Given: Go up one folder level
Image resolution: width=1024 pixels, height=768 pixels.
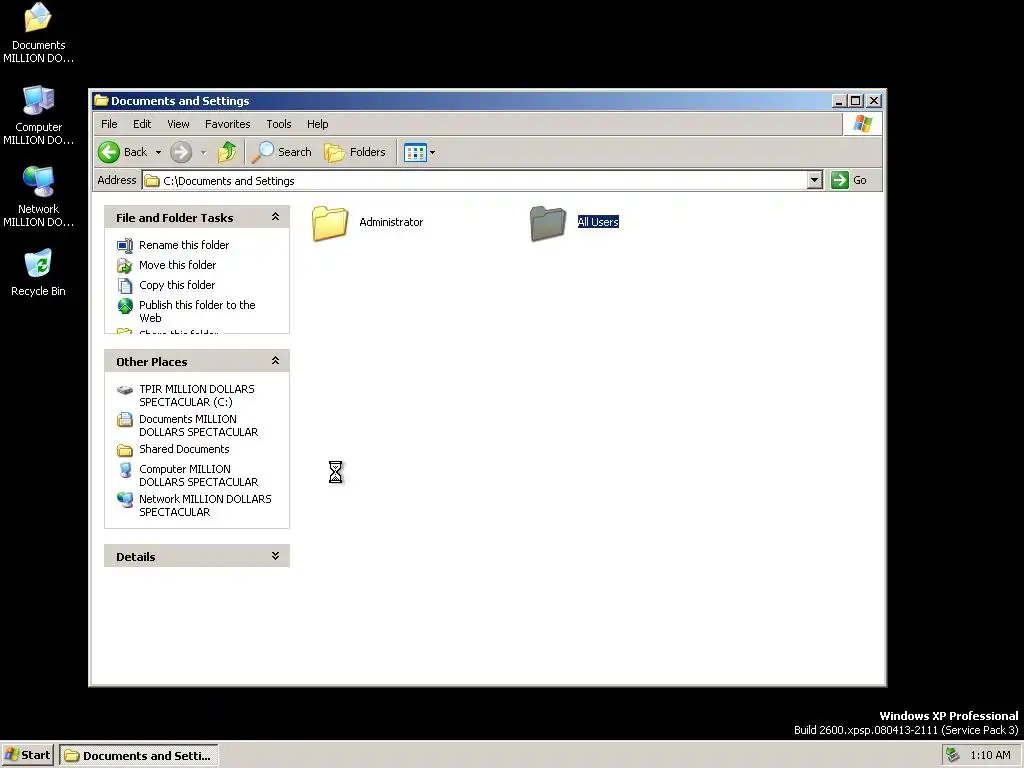Looking at the screenshot, I should click(227, 152).
